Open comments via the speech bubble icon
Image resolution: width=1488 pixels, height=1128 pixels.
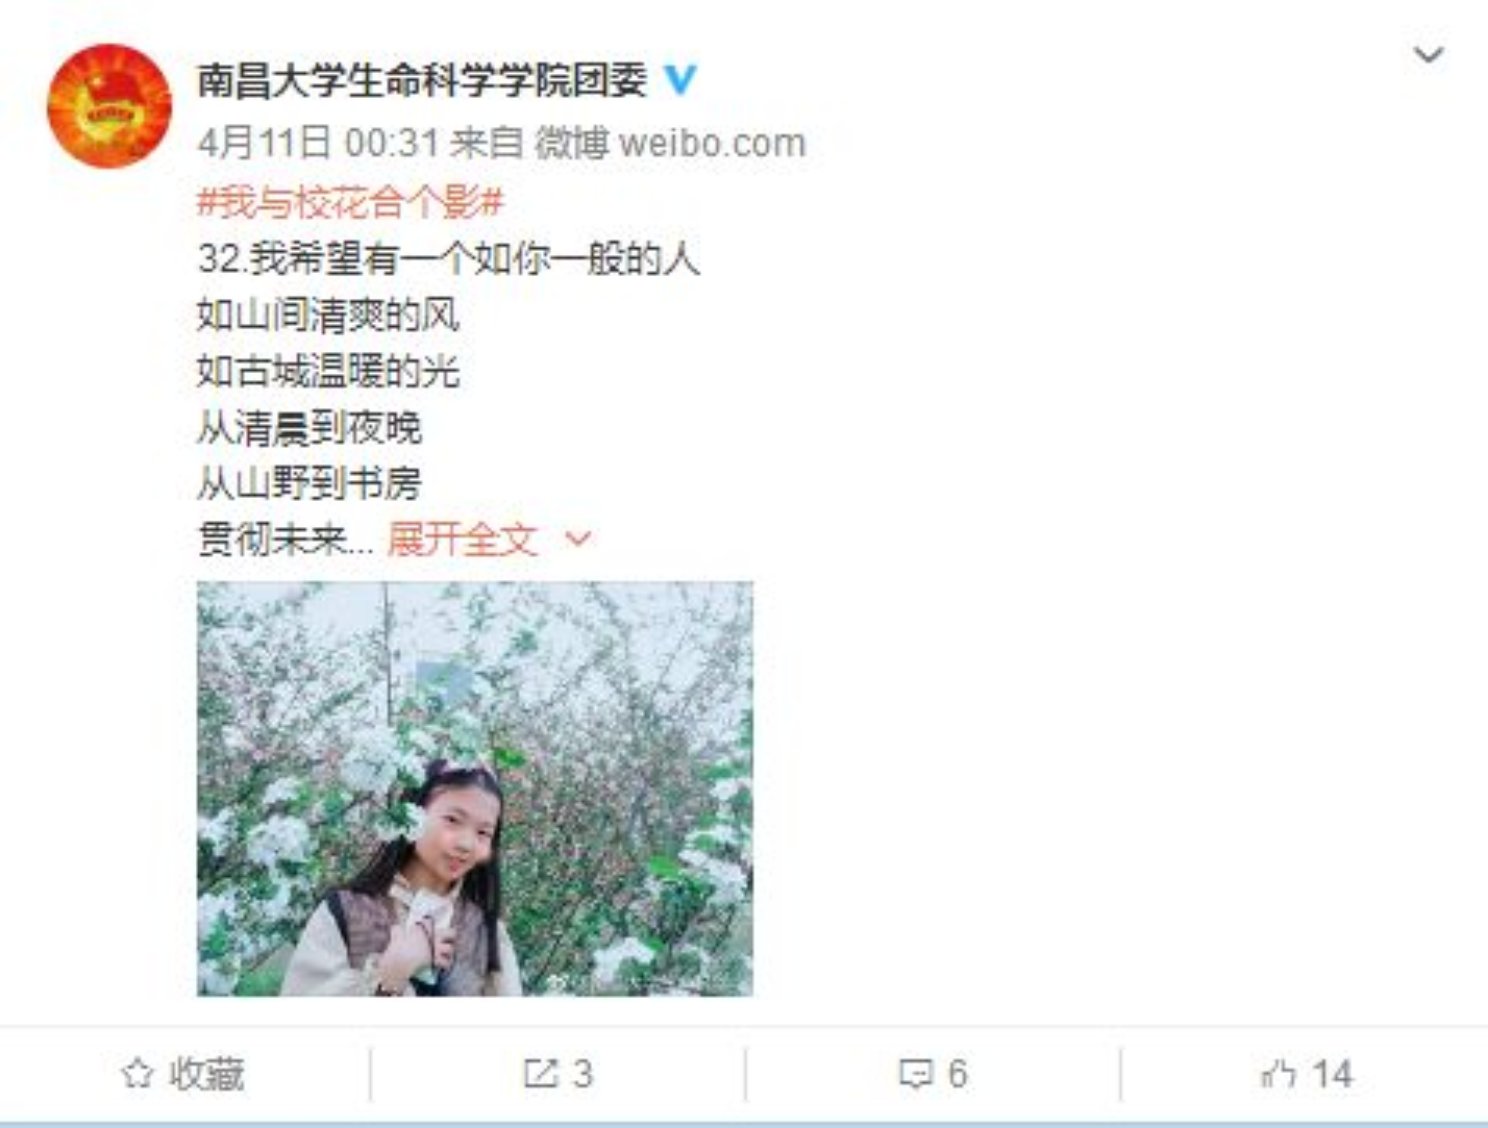point(915,1075)
